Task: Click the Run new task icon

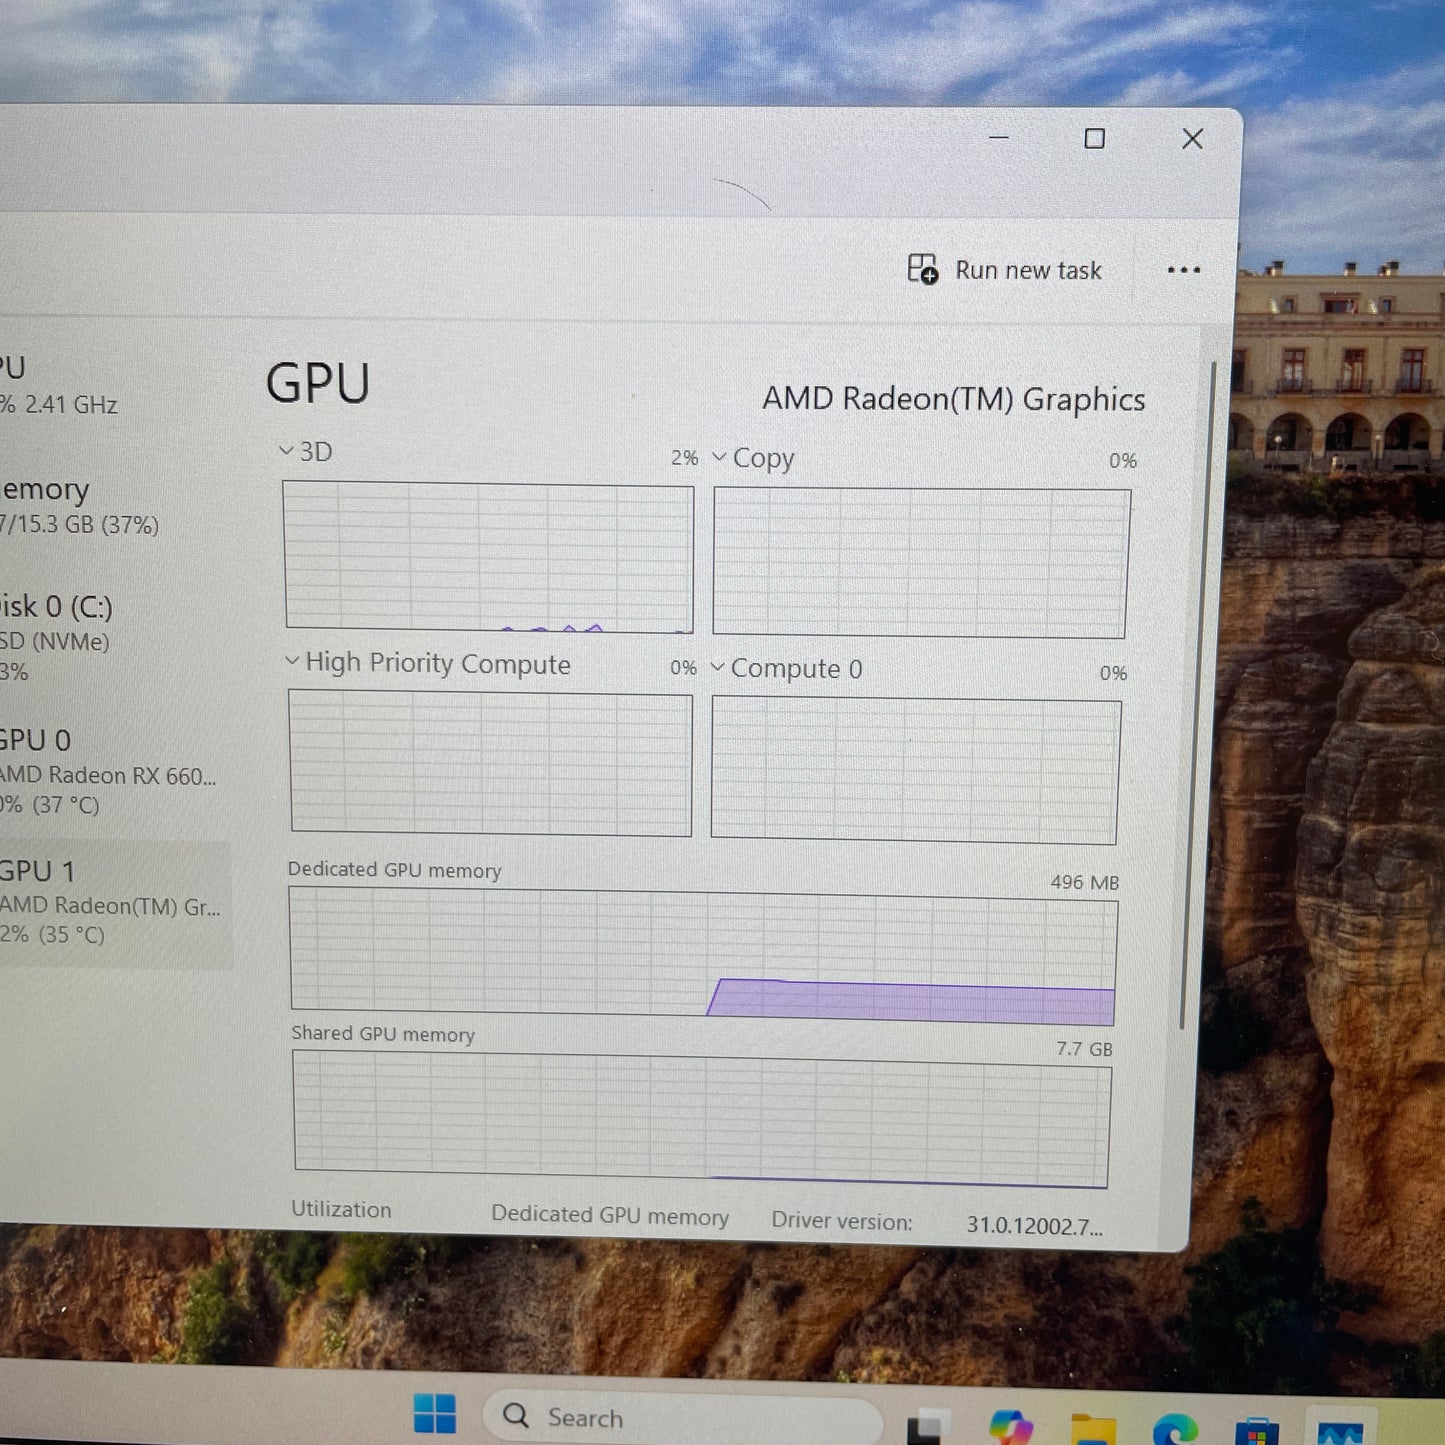Action: click(x=922, y=269)
